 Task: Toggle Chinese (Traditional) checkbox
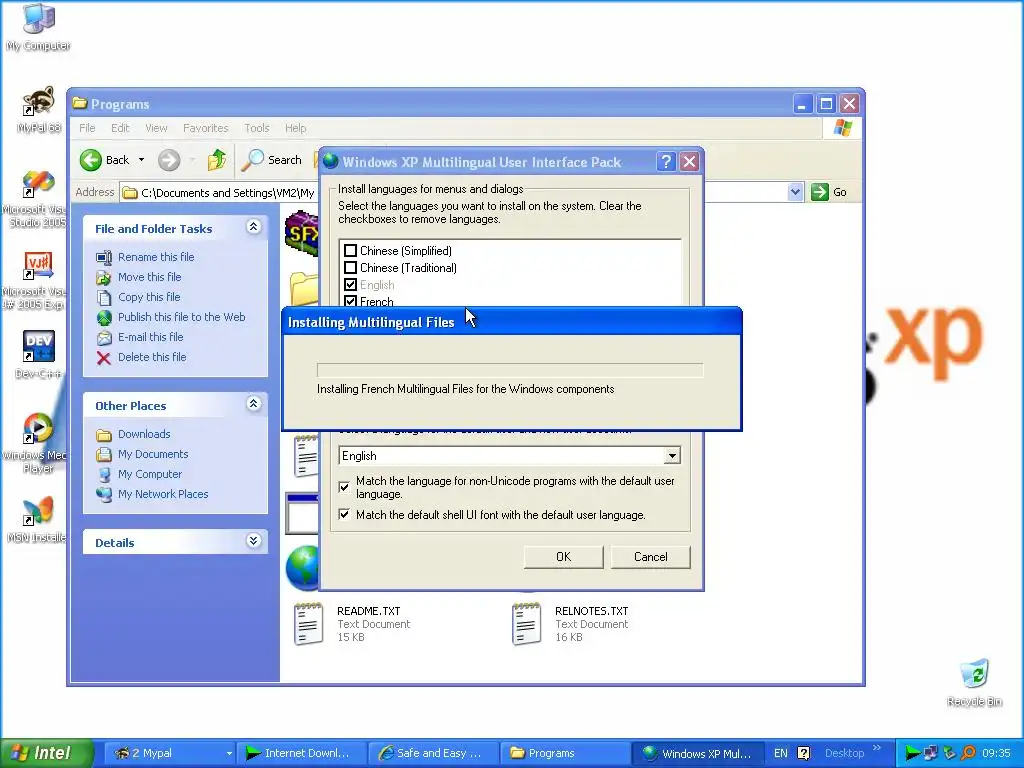(x=351, y=268)
